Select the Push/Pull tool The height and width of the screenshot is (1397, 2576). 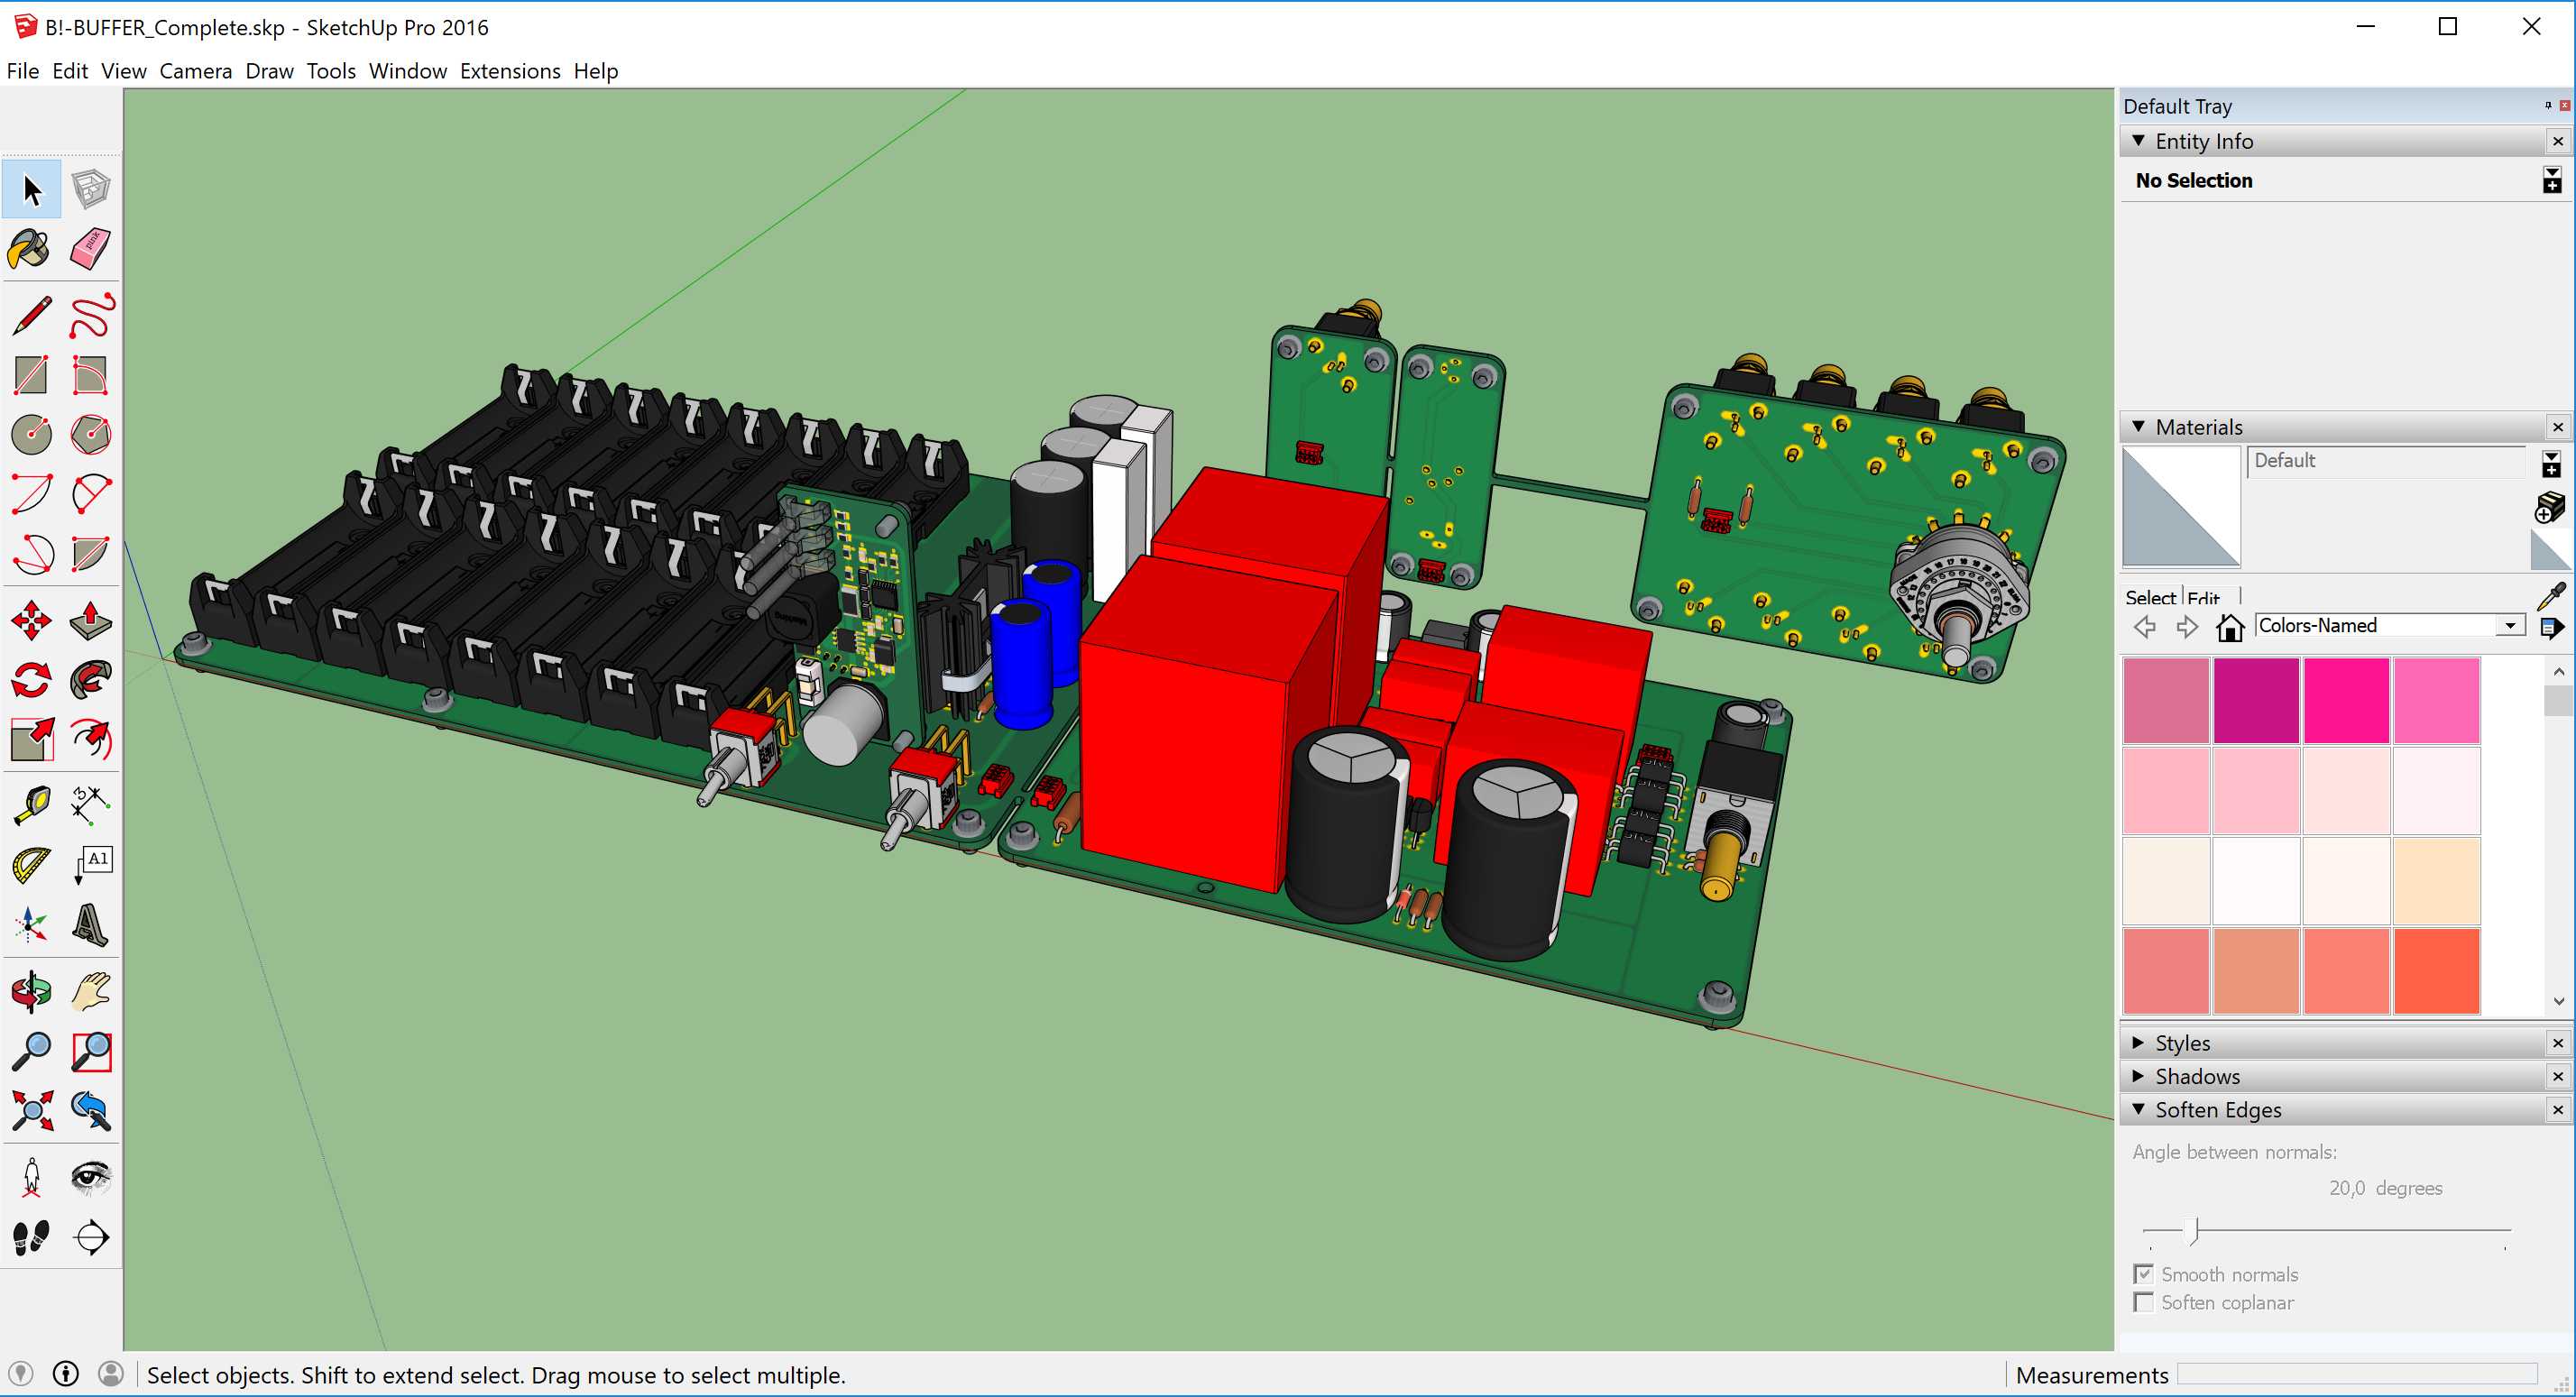pos(91,621)
